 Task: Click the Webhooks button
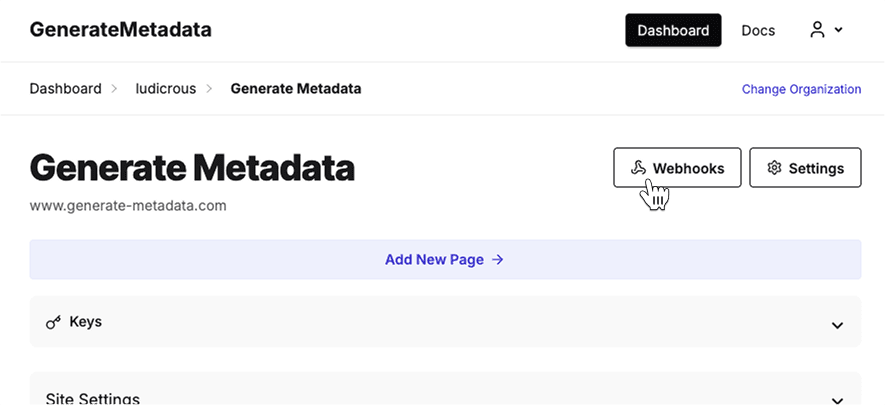(x=677, y=168)
